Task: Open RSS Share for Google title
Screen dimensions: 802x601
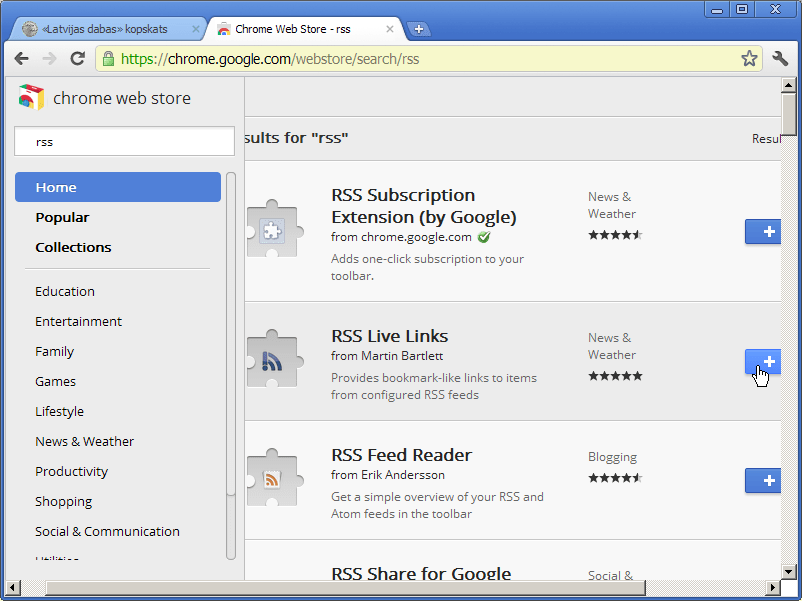Action: [x=421, y=573]
